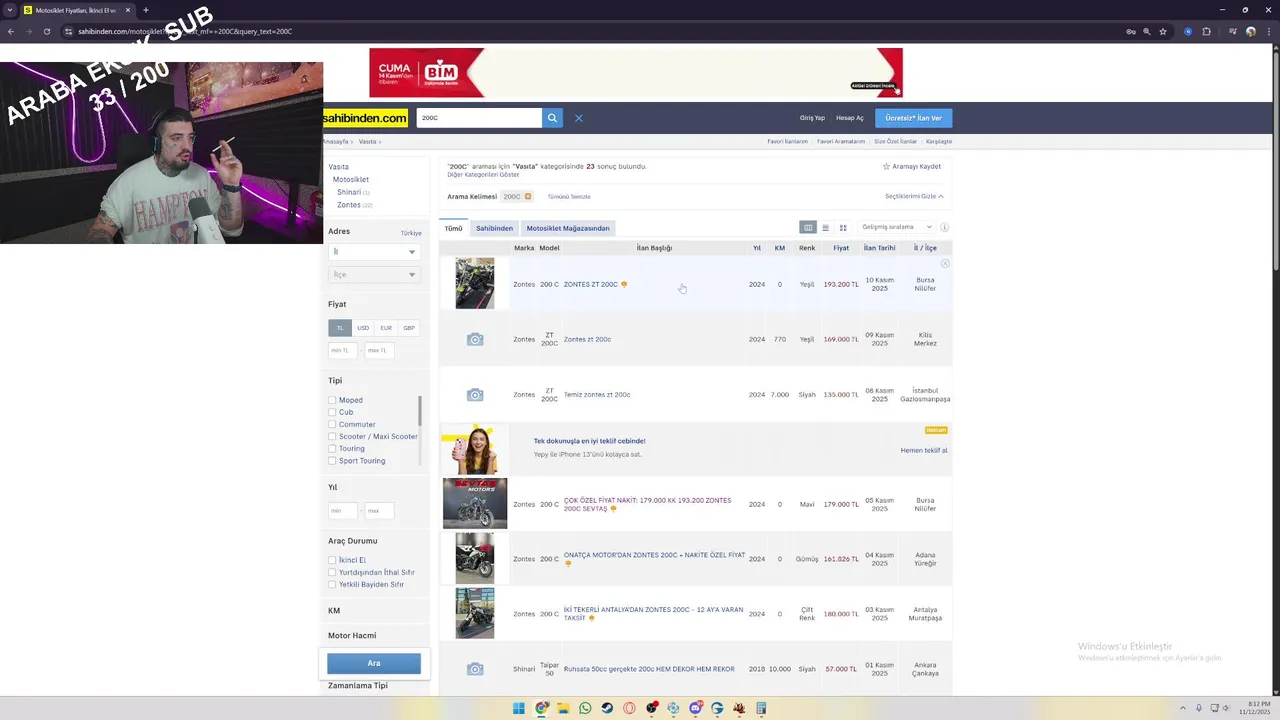
Task: Check the Sport Touring checkbox
Action: pyautogui.click(x=332, y=461)
